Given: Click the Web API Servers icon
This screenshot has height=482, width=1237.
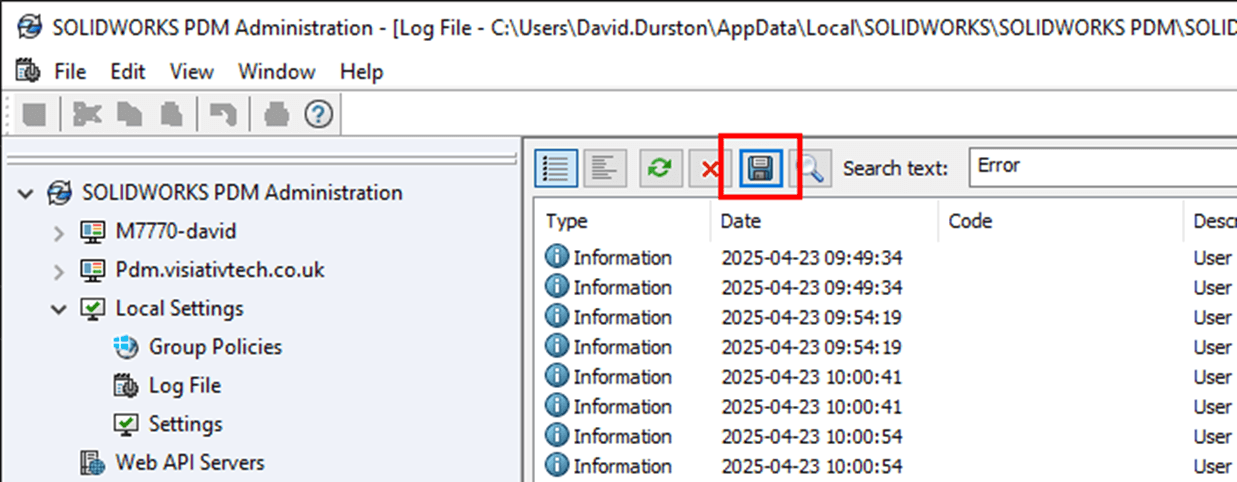Looking at the screenshot, I should coord(92,463).
